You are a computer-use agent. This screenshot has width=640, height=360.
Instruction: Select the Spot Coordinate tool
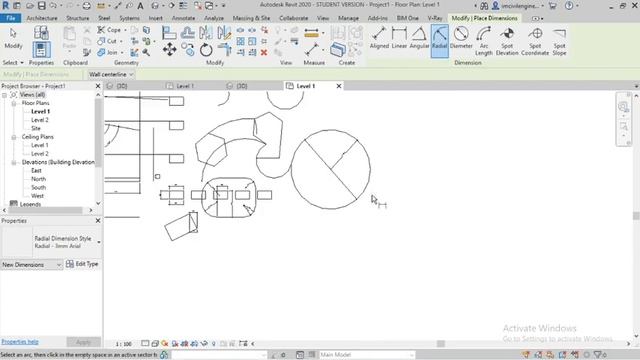pos(535,41)
